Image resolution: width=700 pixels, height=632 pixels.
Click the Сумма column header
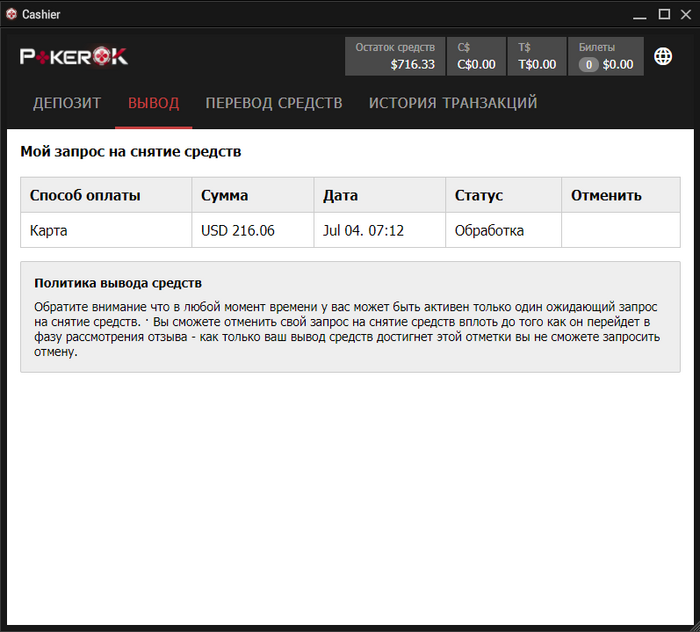(x=253, y=195)
